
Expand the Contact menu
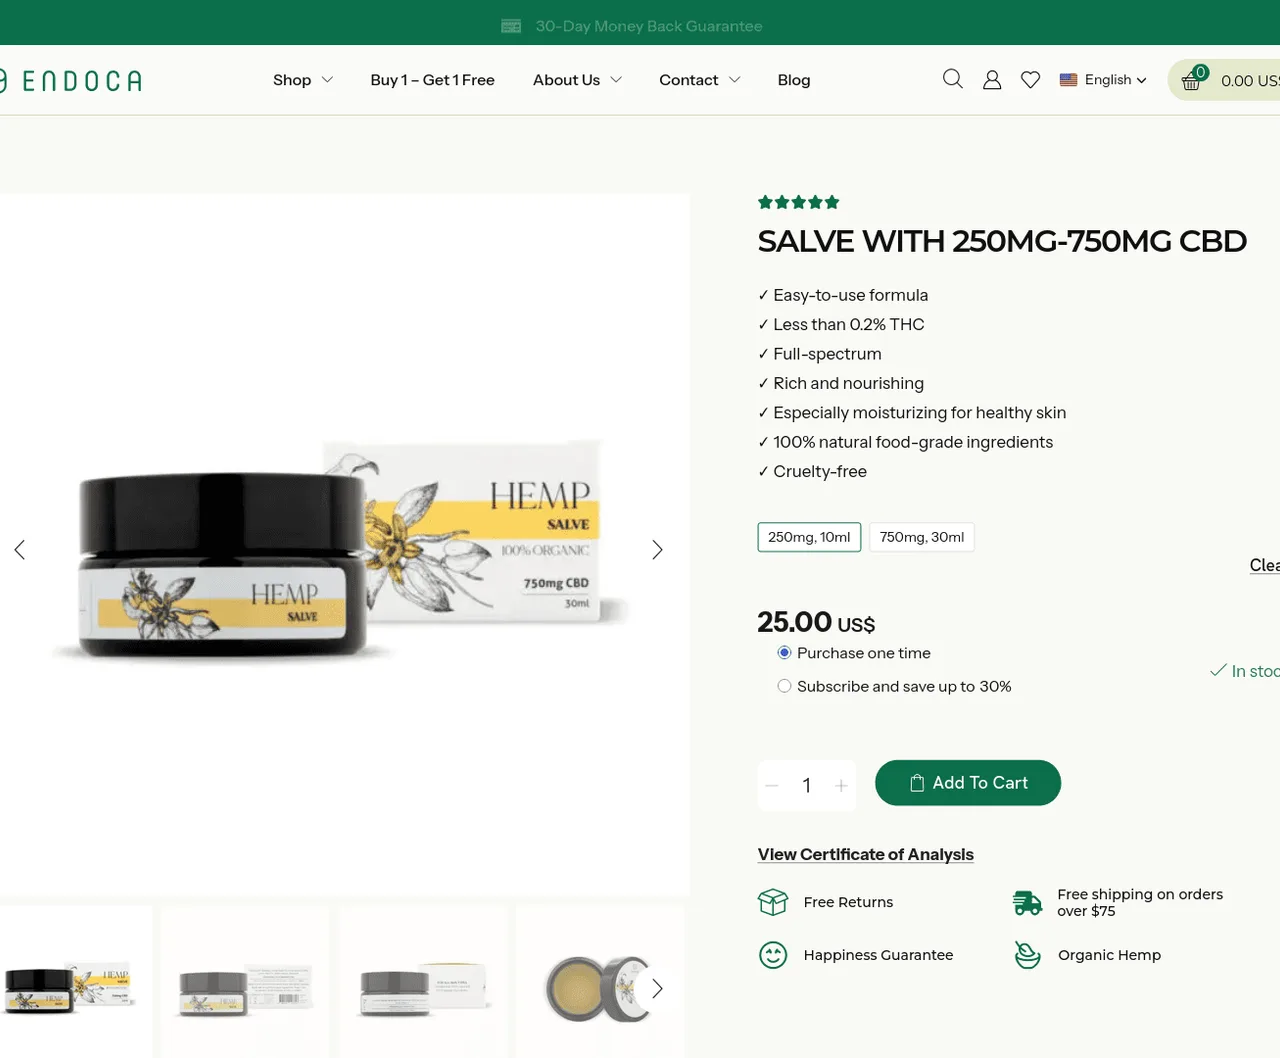point(699,80)
